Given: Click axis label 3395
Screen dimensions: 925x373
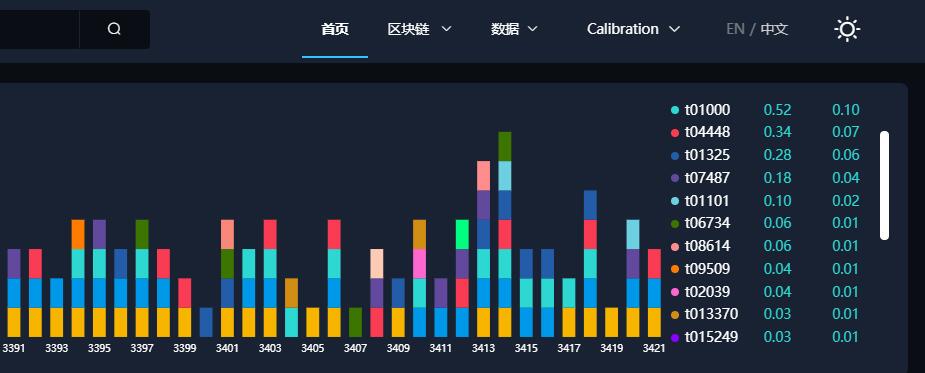Looking at the screenshot, I should pos(99,349).
